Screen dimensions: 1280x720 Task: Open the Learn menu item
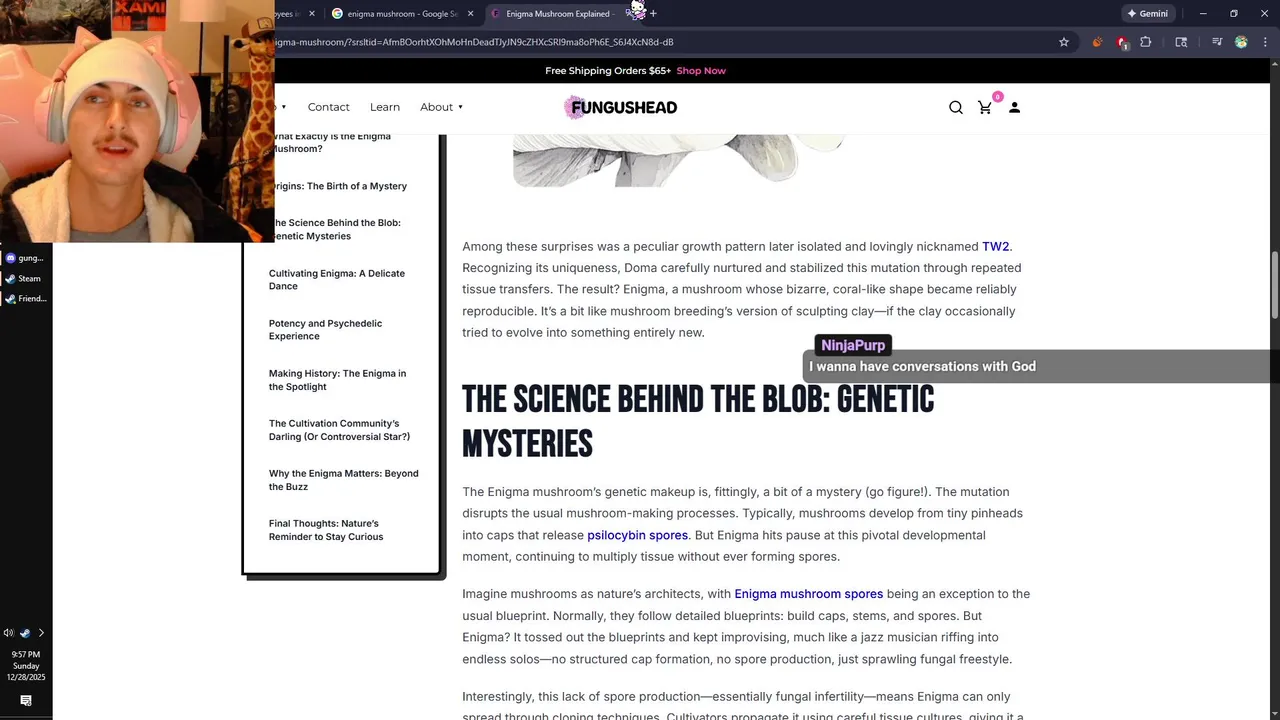point(385,107)
